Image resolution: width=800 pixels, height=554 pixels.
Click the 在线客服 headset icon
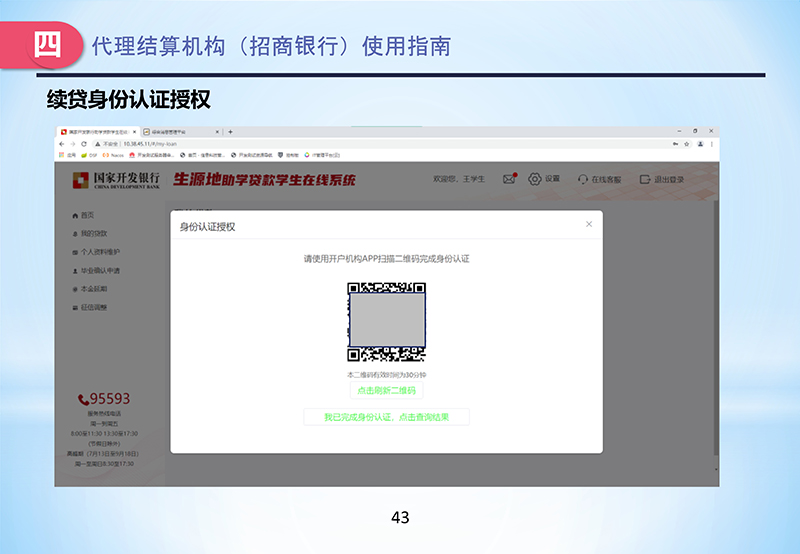(583, 180)
